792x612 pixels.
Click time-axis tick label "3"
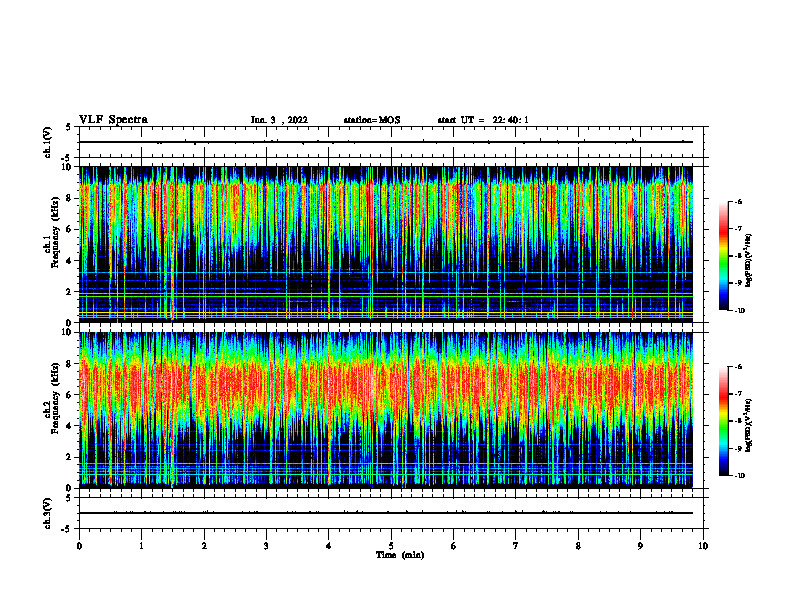(x=266, y=546)
